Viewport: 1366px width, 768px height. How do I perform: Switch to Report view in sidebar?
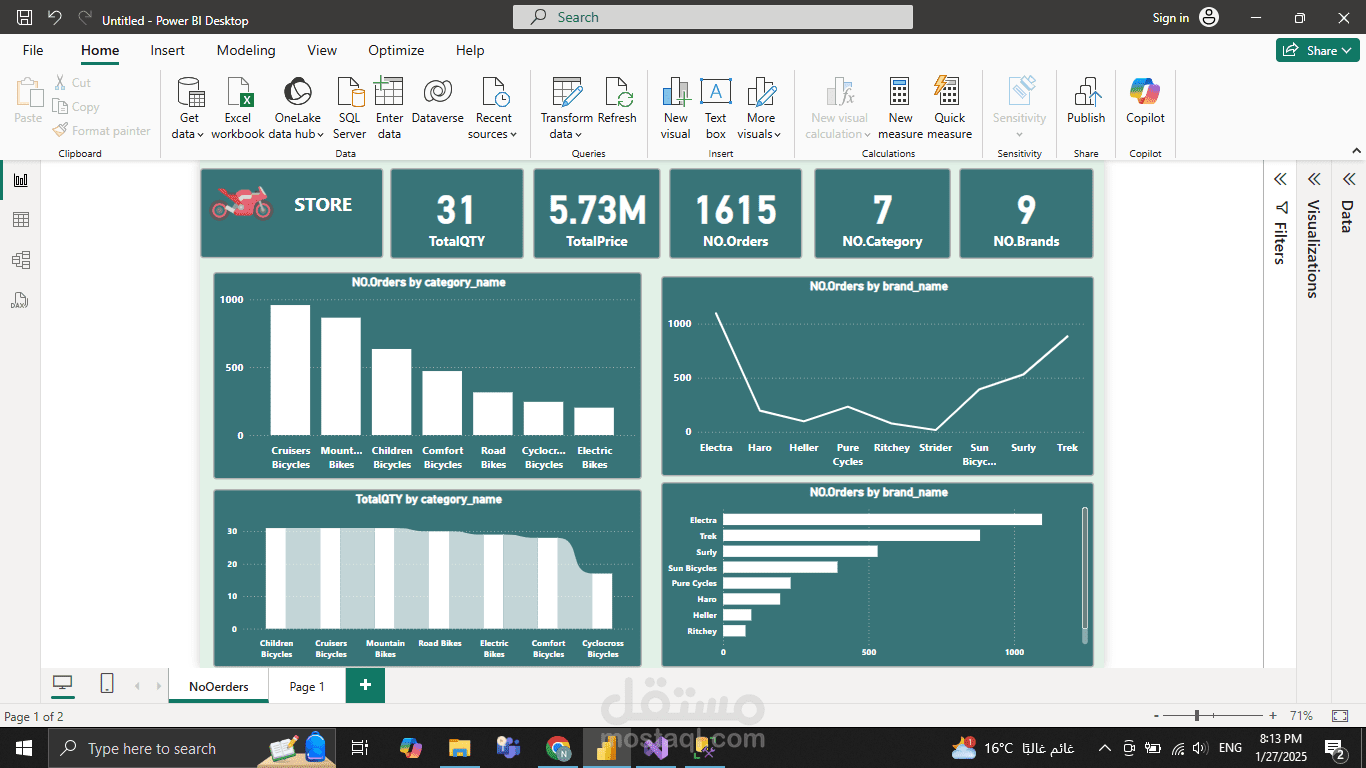(x=20, y=180)
